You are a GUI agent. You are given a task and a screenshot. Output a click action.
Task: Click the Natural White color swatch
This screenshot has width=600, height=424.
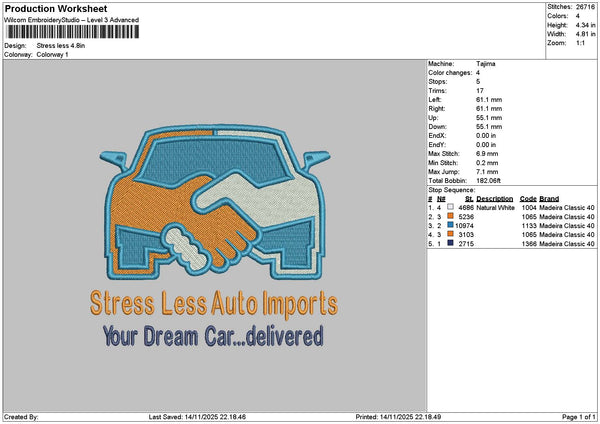coord(452,208)
